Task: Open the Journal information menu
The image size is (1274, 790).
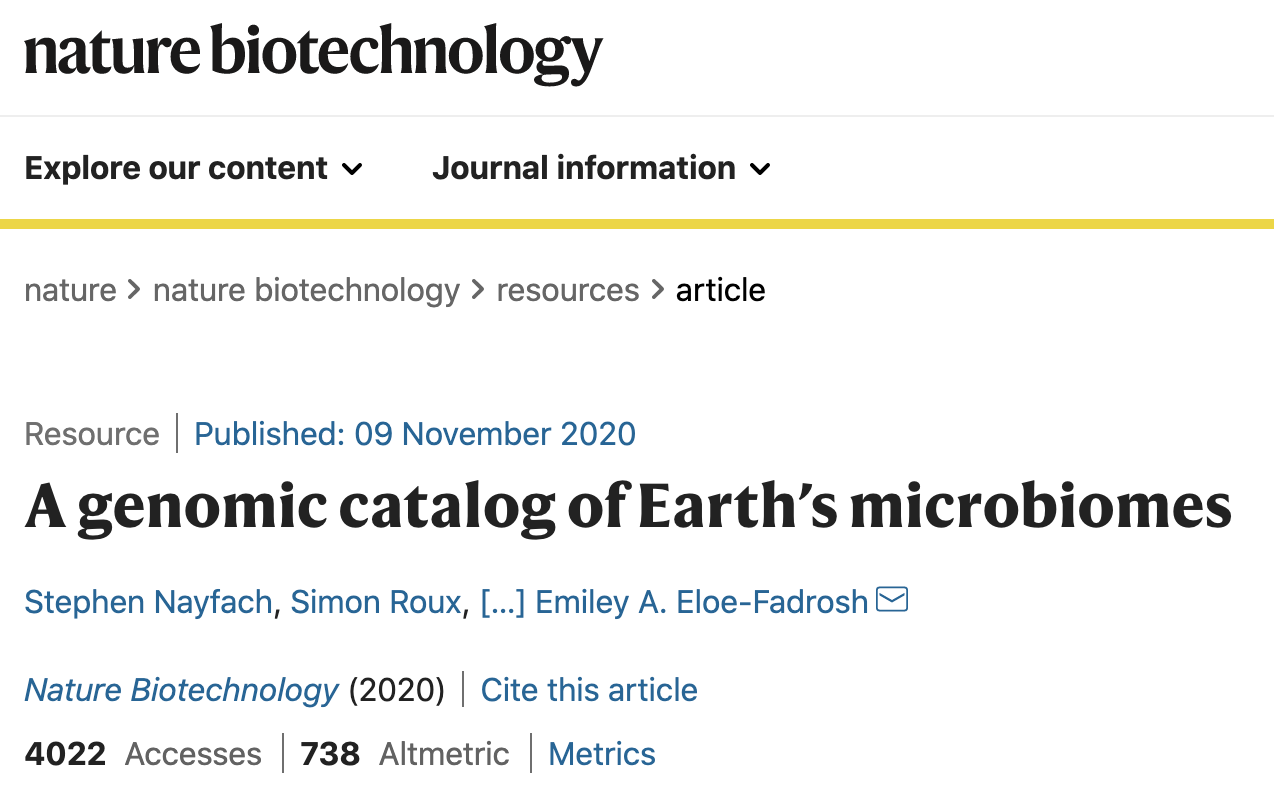Action: 601,168
